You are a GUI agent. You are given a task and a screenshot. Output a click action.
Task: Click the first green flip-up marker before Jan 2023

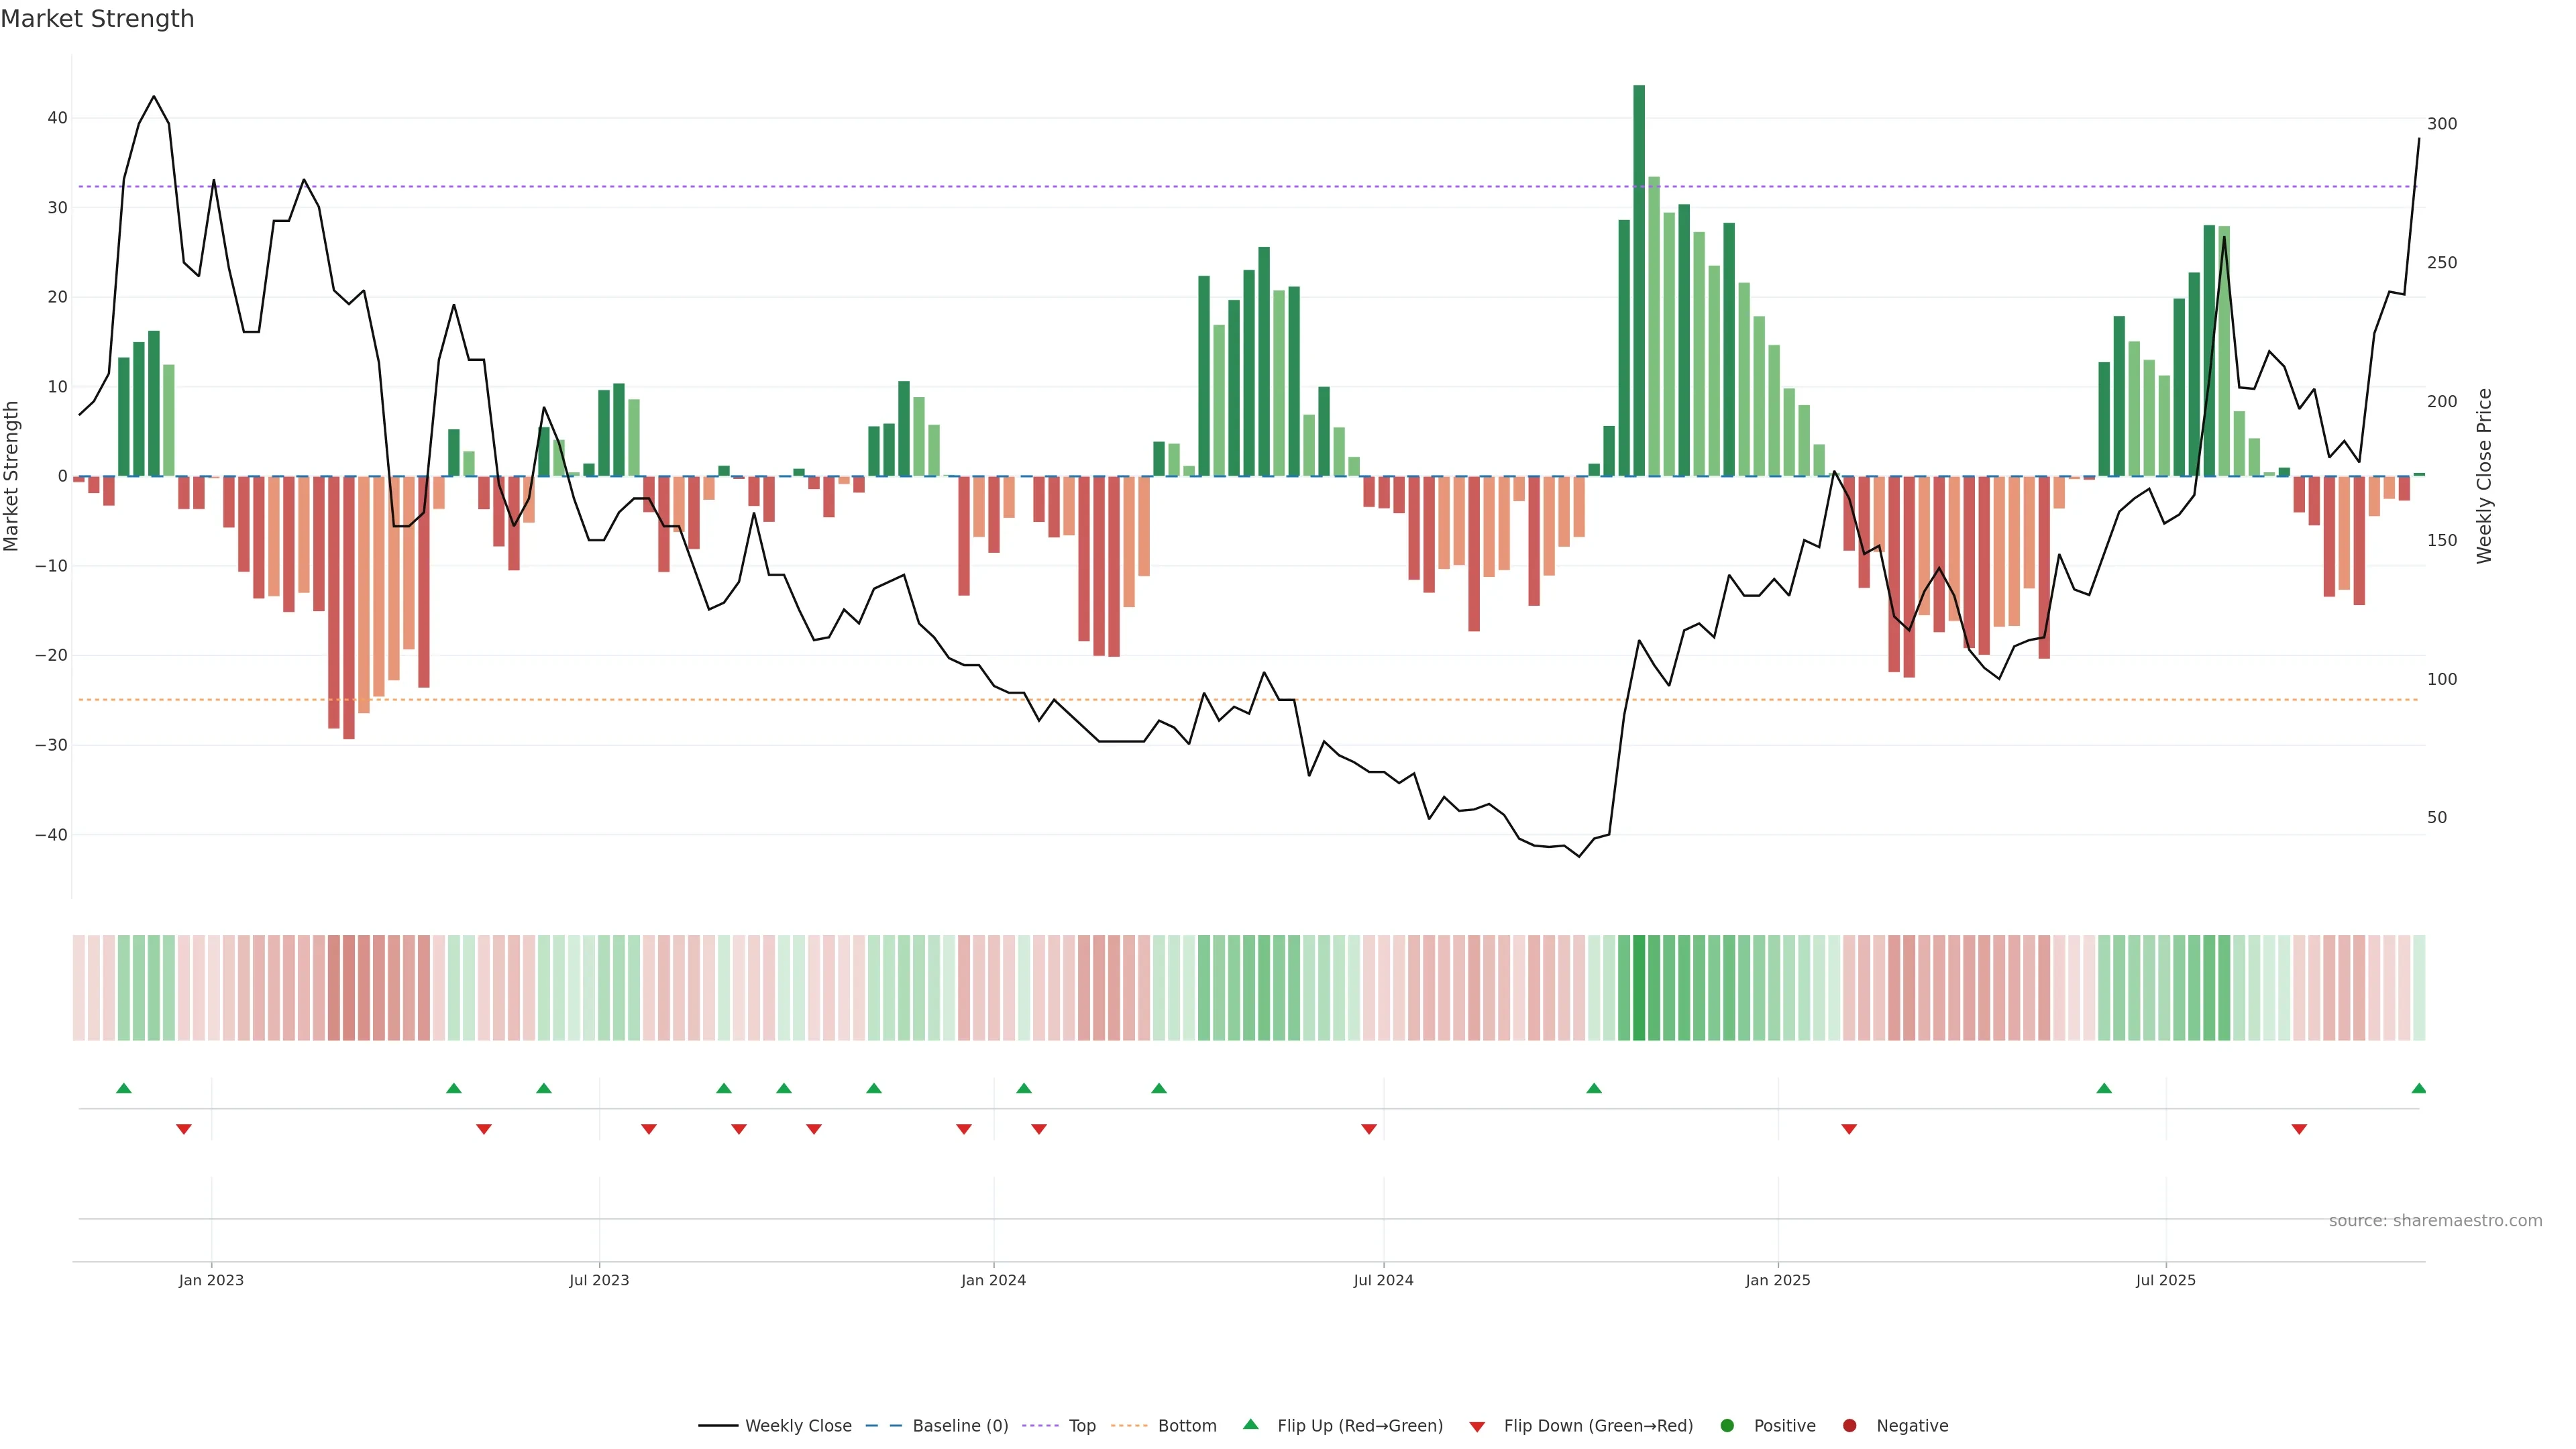(x=124, y=1088)
